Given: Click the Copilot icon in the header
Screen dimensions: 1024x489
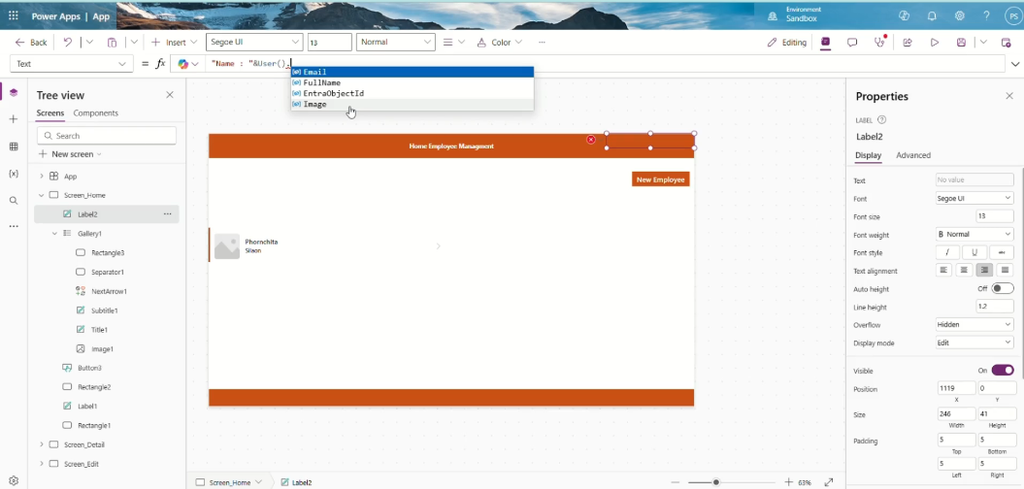Looking at the screenshot, I should click(904, 16).
